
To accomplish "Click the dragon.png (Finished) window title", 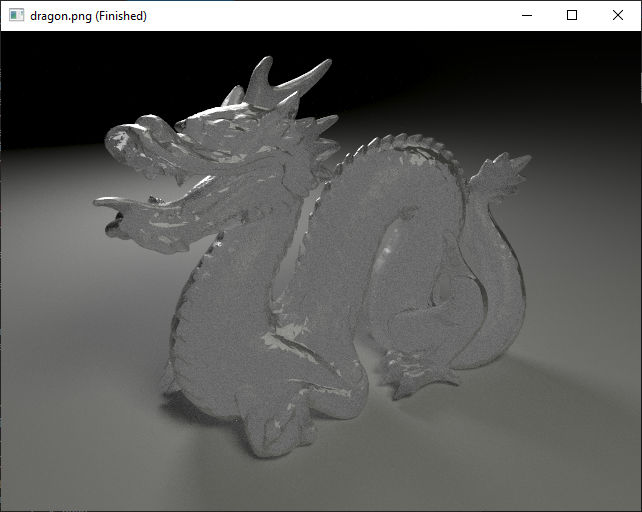I will click(88, 16).
